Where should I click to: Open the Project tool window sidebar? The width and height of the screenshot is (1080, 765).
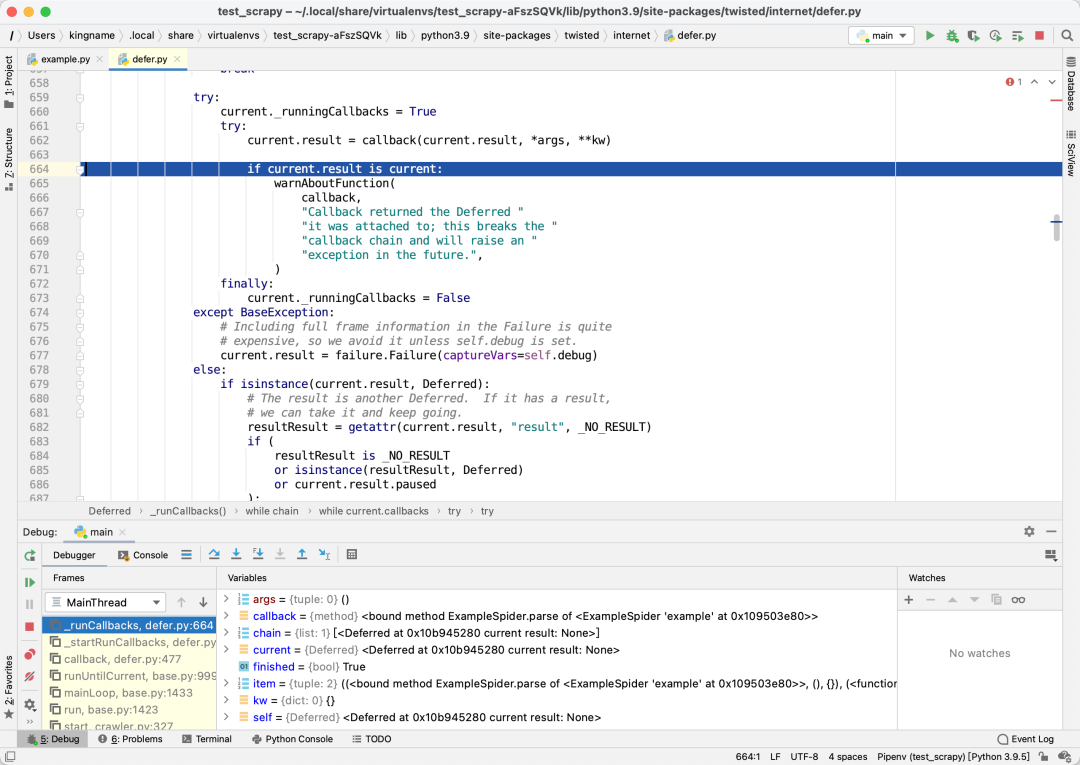click(x=9, y=81)
